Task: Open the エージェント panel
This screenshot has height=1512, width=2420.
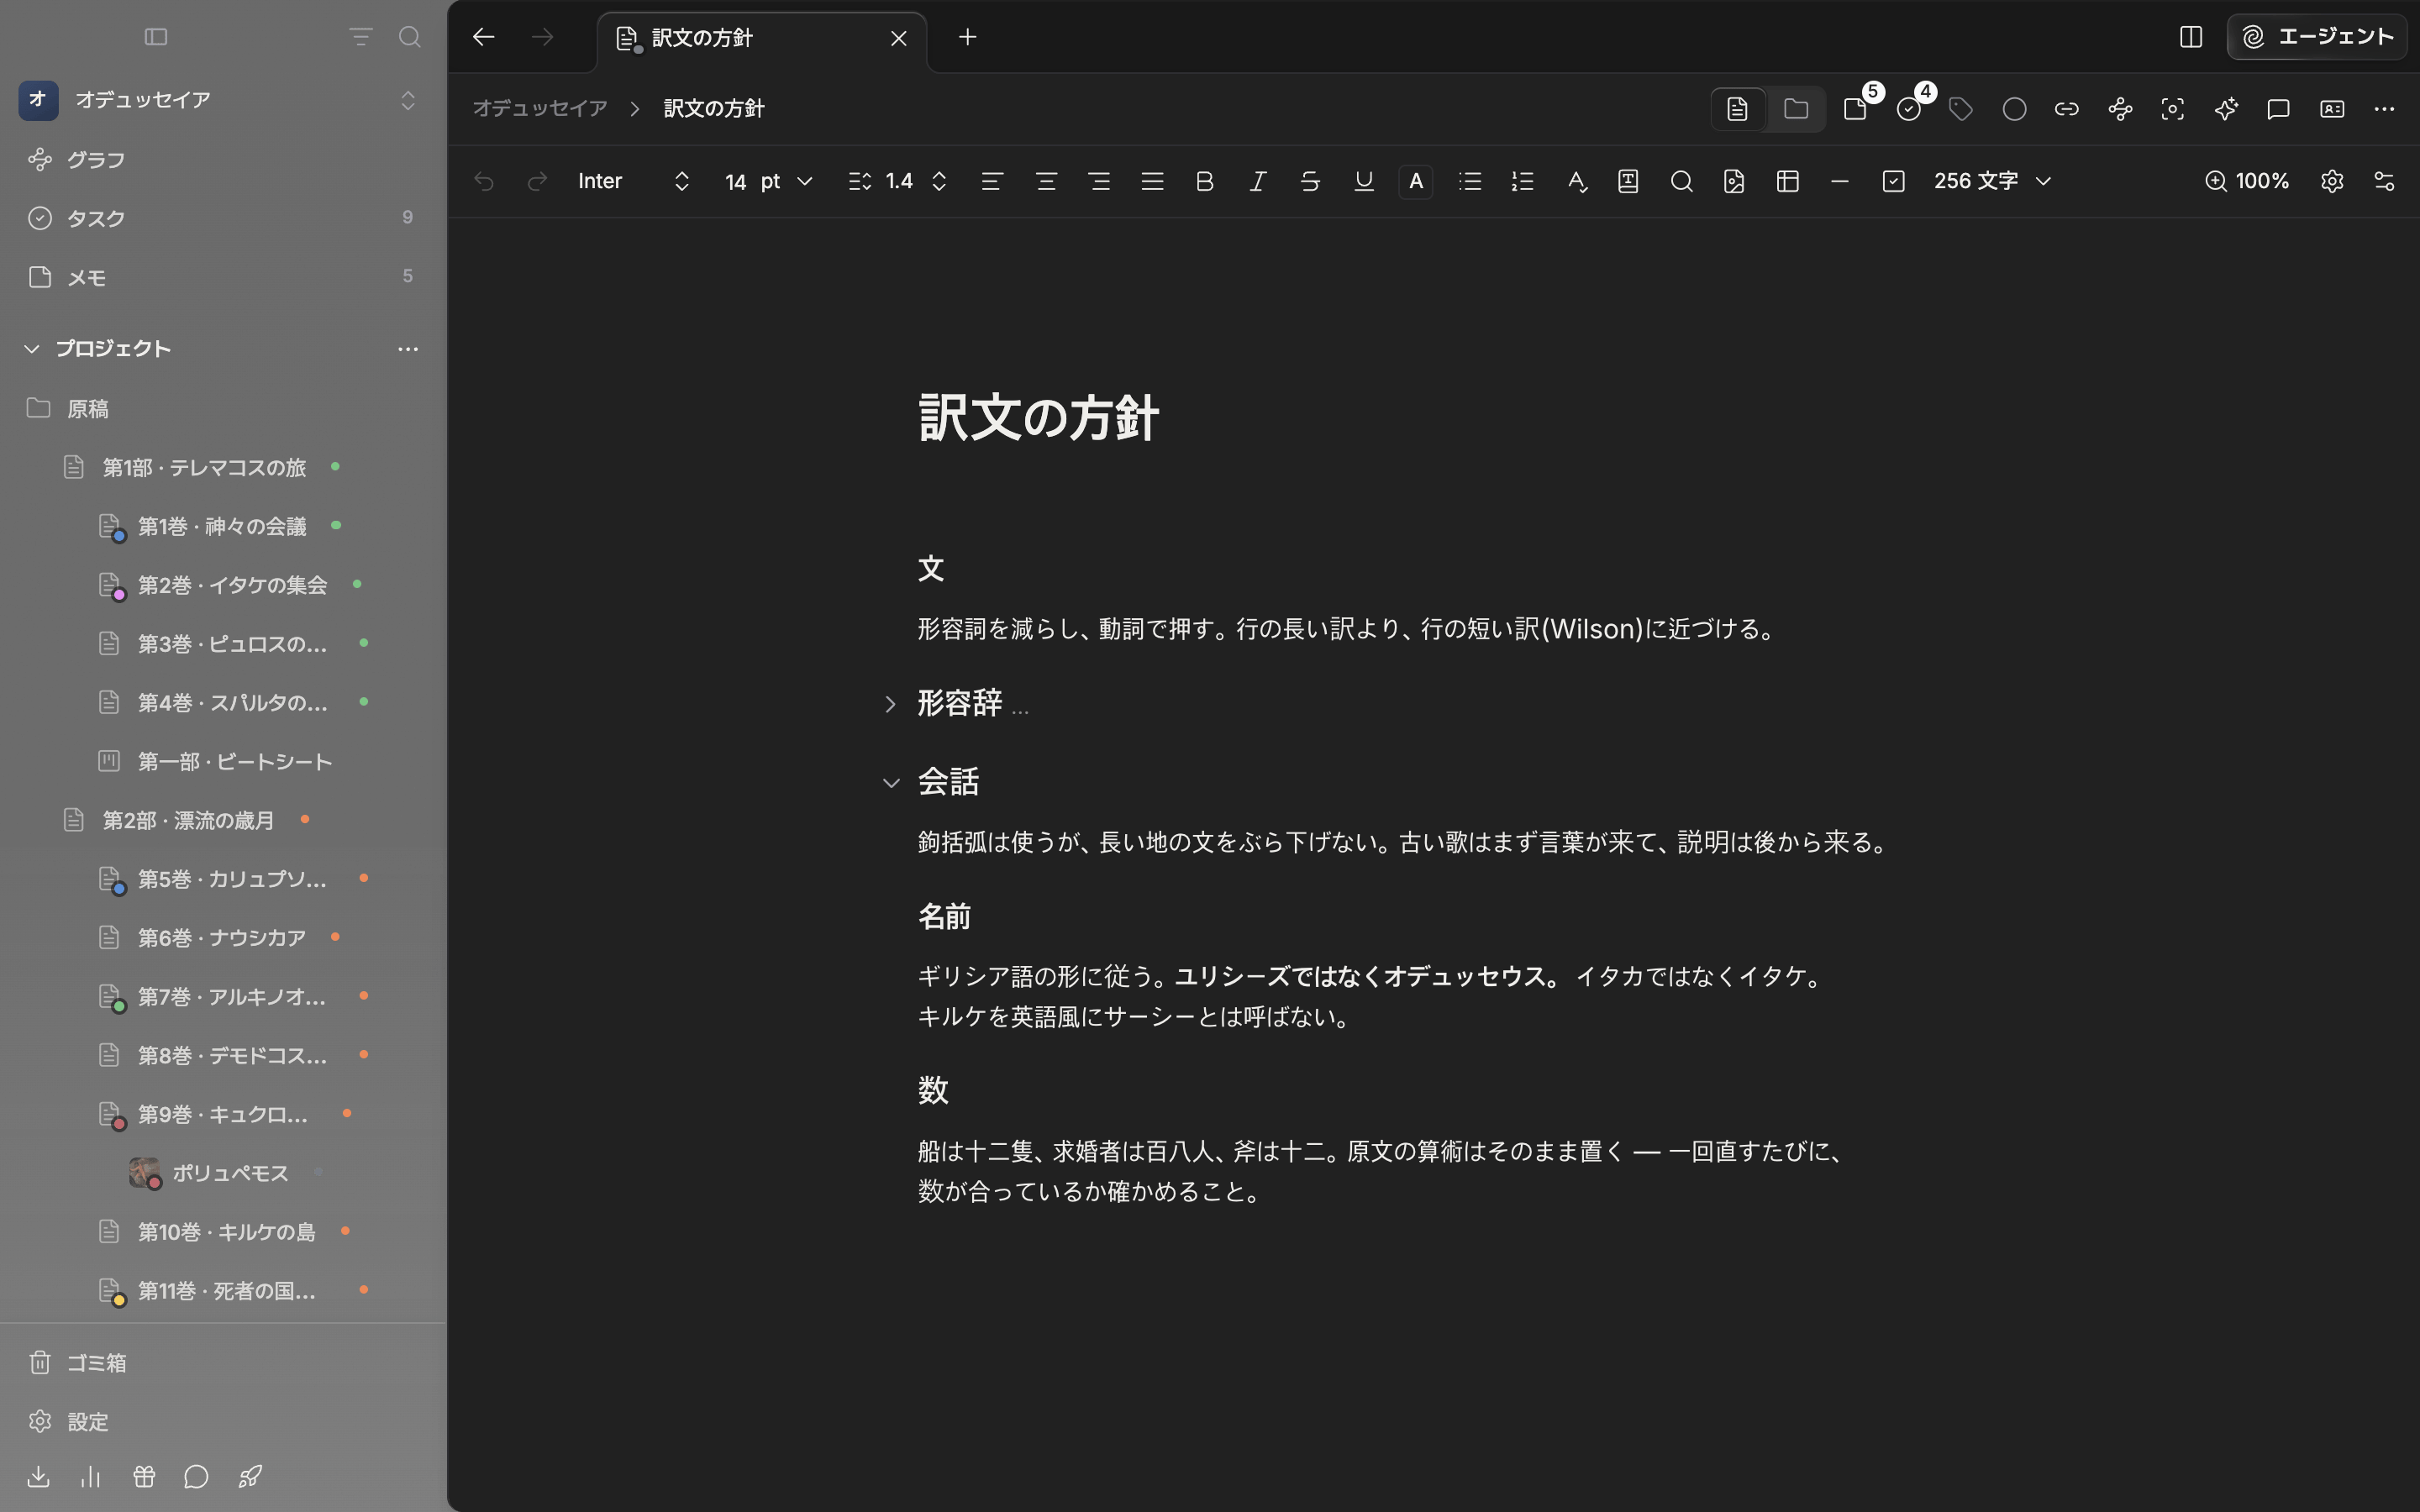Action: [x=2316, y=37]
